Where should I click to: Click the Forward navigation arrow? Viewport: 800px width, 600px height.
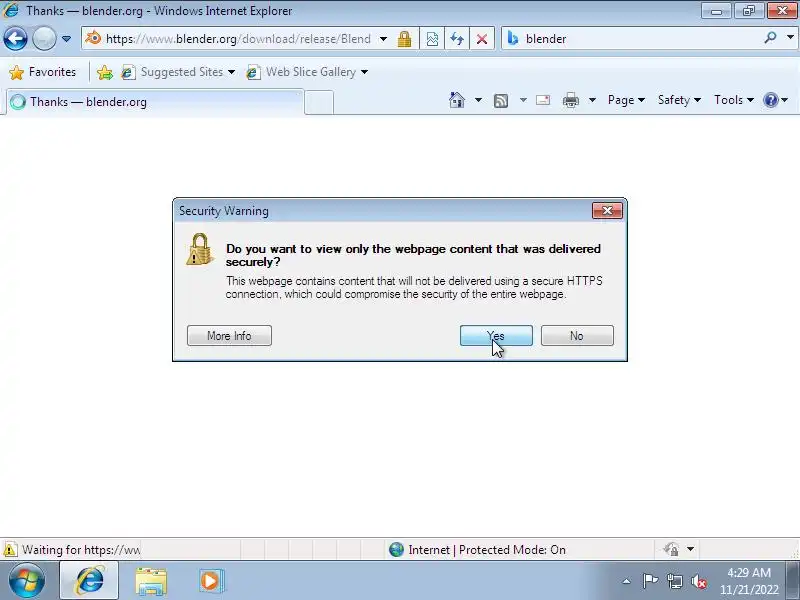coord(44,39)
